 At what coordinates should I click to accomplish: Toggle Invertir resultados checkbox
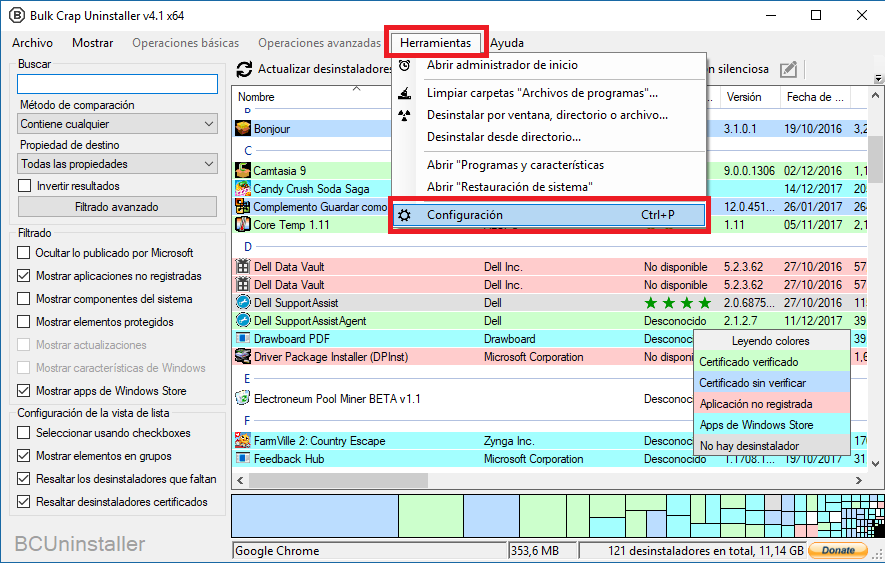[24, 186]
